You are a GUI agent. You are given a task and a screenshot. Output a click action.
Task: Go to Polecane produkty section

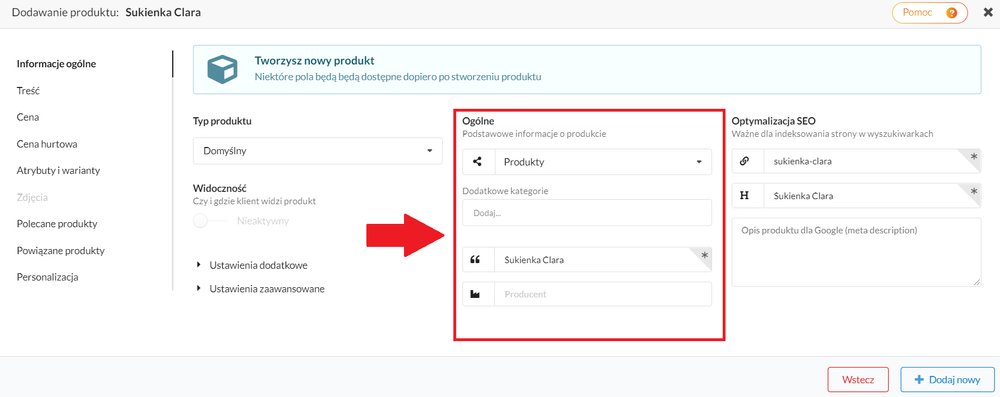coord(57,224)
